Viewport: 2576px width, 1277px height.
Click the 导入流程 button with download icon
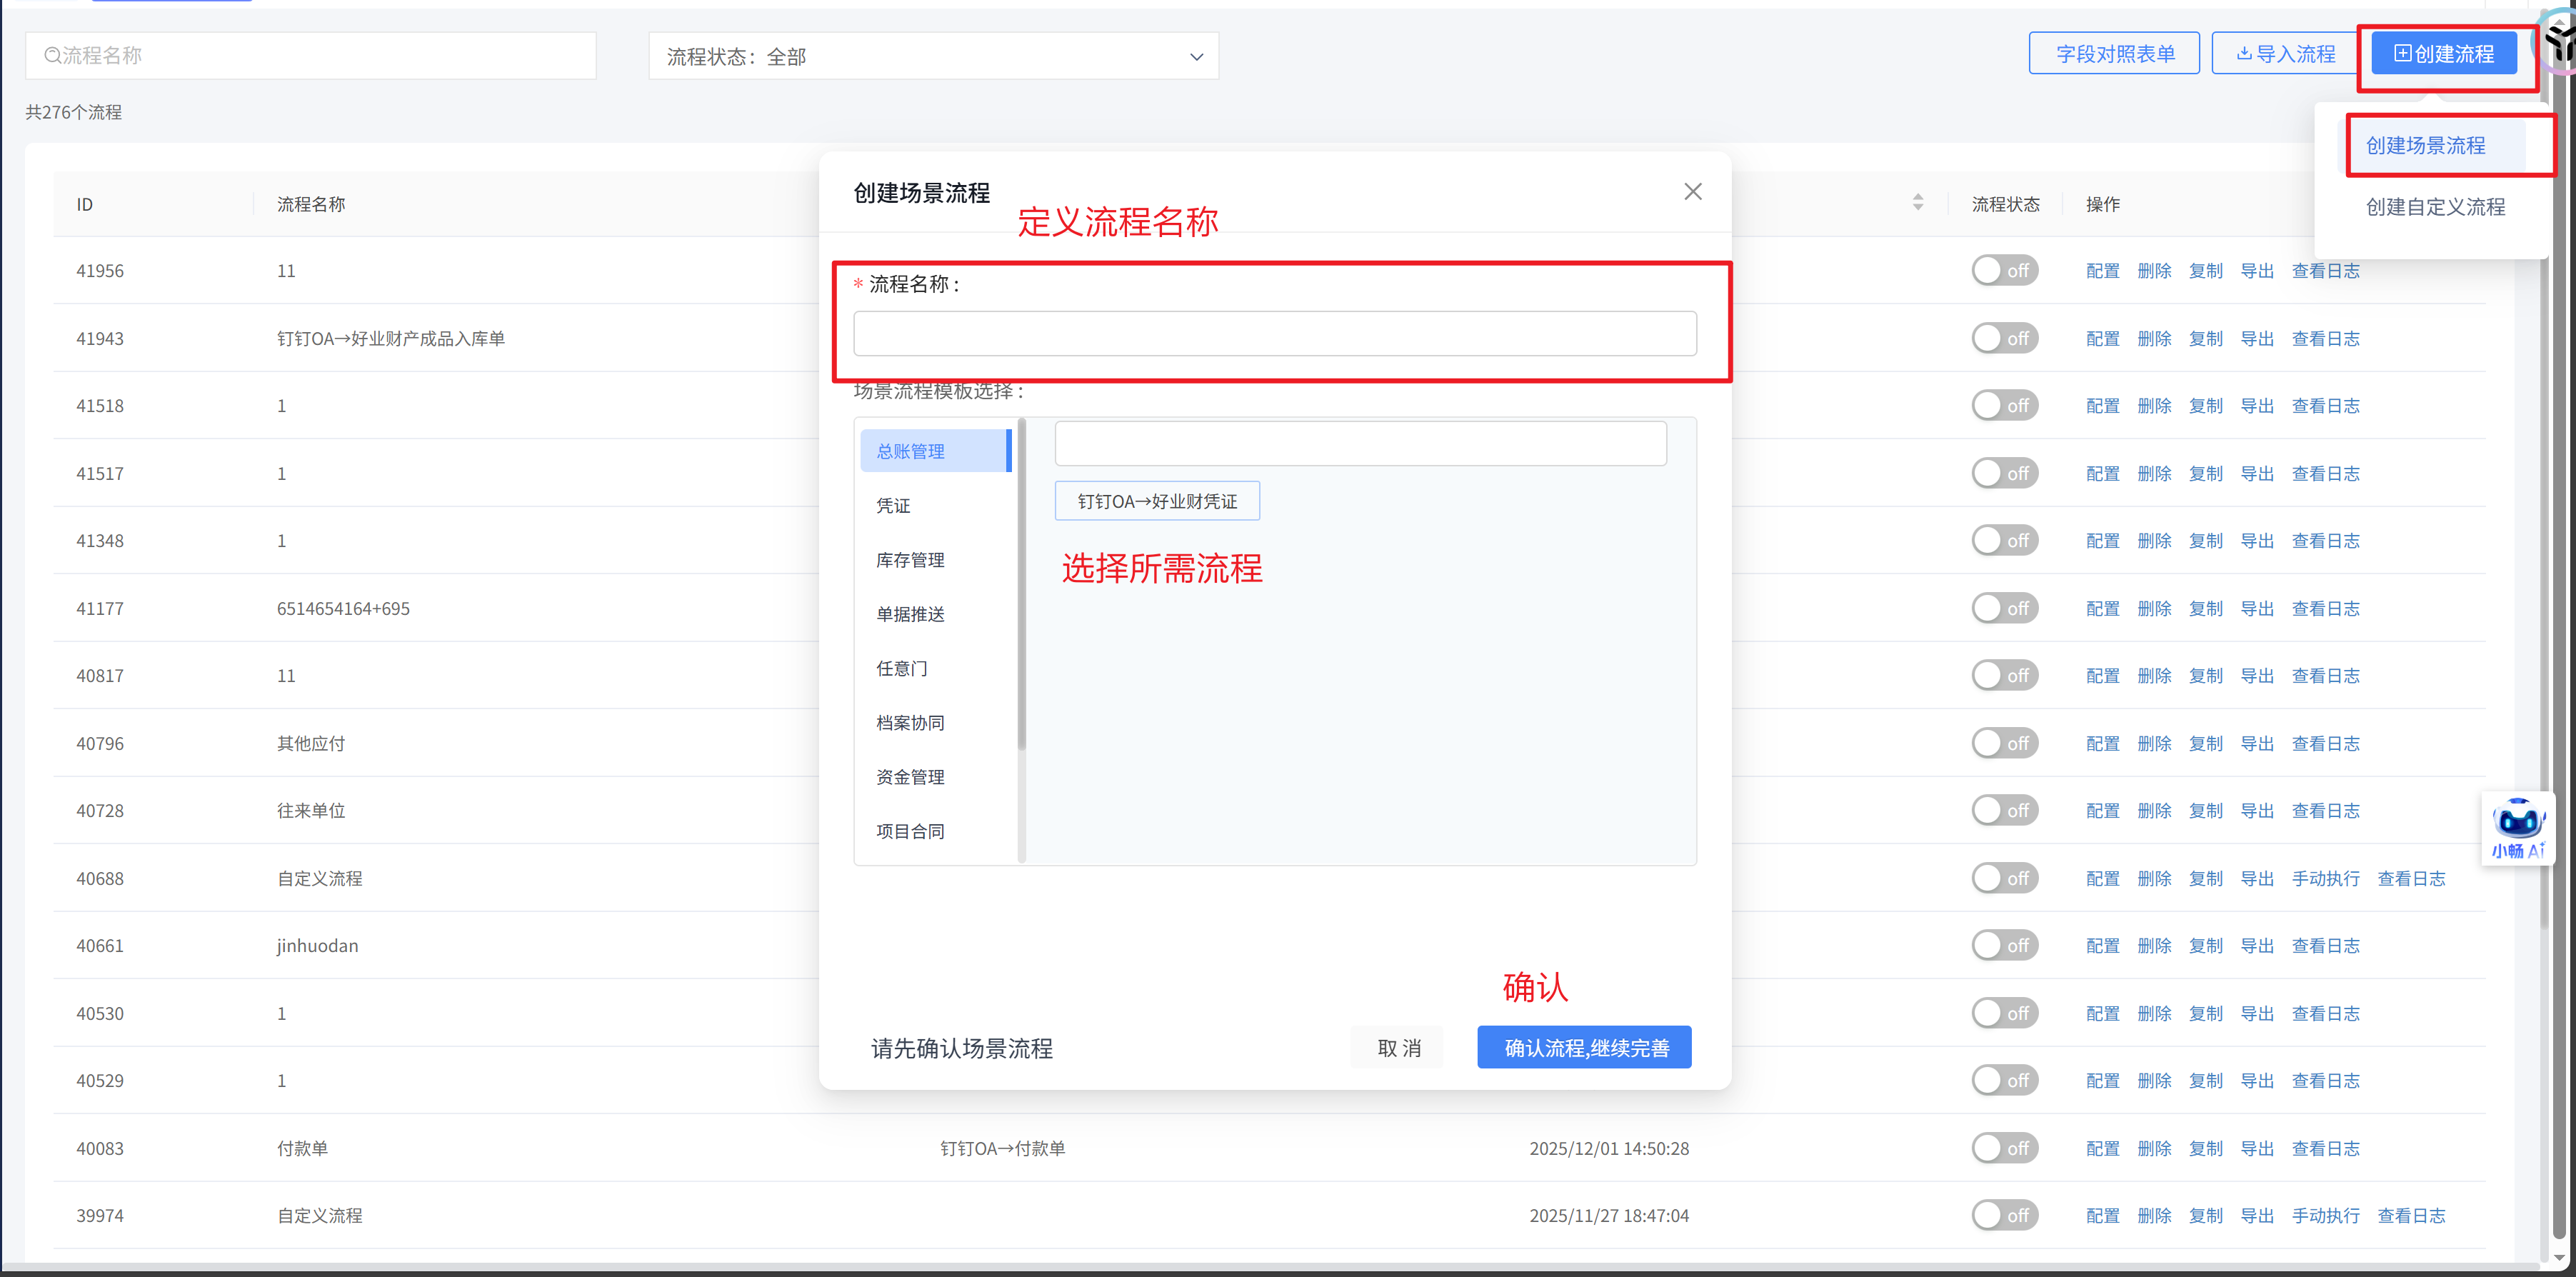click(2286, 54)
